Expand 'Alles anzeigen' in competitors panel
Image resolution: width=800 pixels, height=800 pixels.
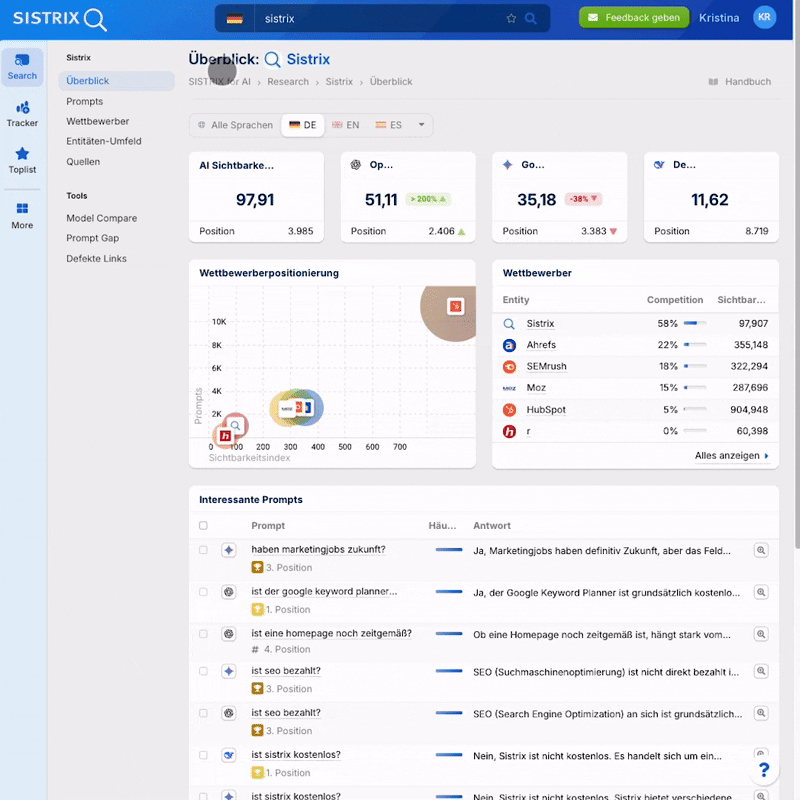732,456
